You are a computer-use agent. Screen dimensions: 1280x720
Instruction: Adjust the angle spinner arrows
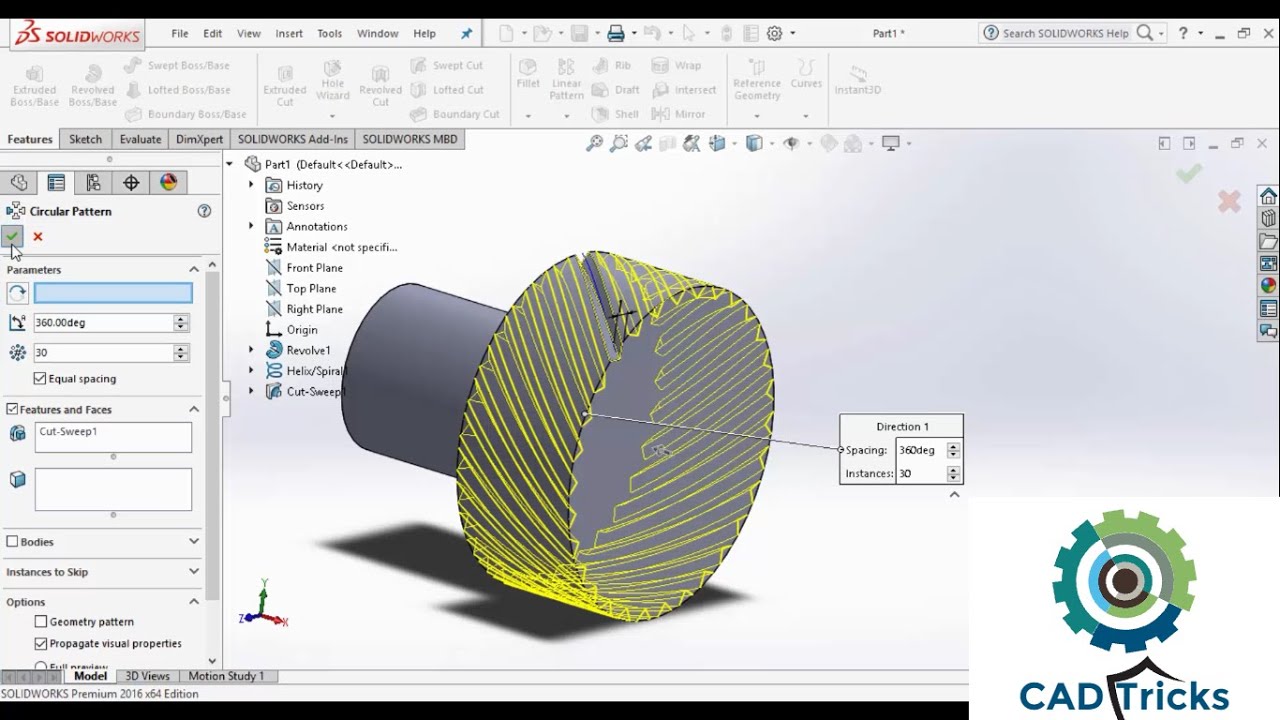point(181,323)
